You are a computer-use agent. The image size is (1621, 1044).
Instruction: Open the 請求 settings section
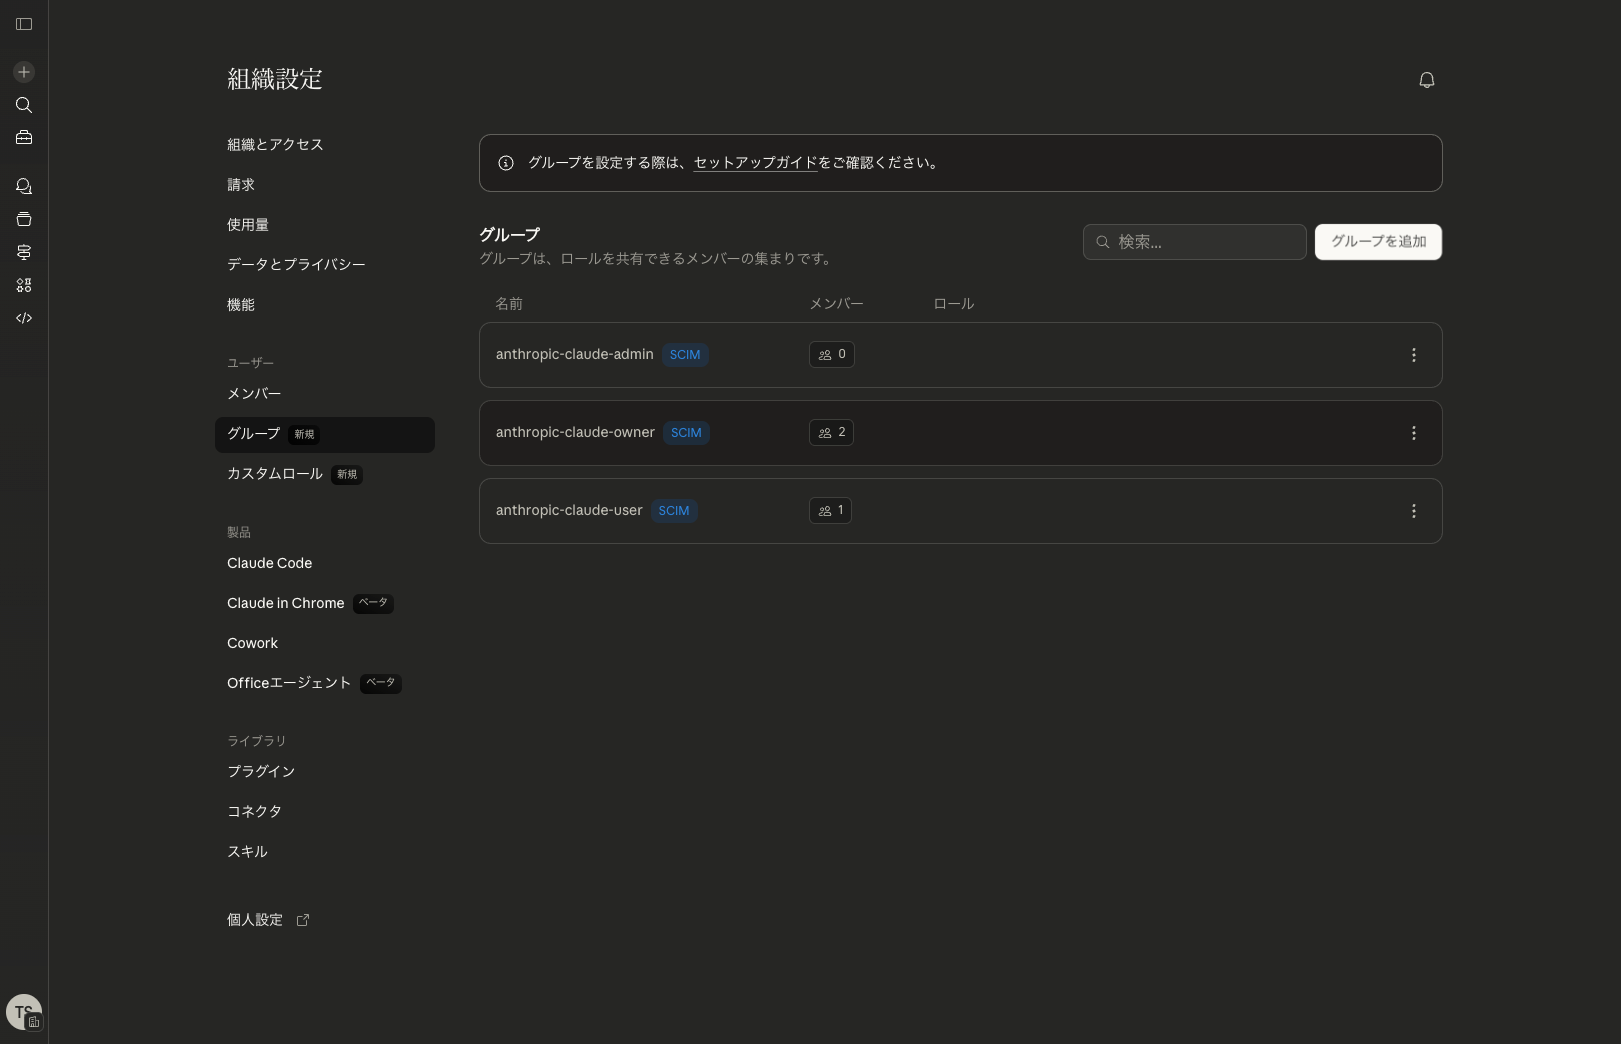(x=240, y=184)
